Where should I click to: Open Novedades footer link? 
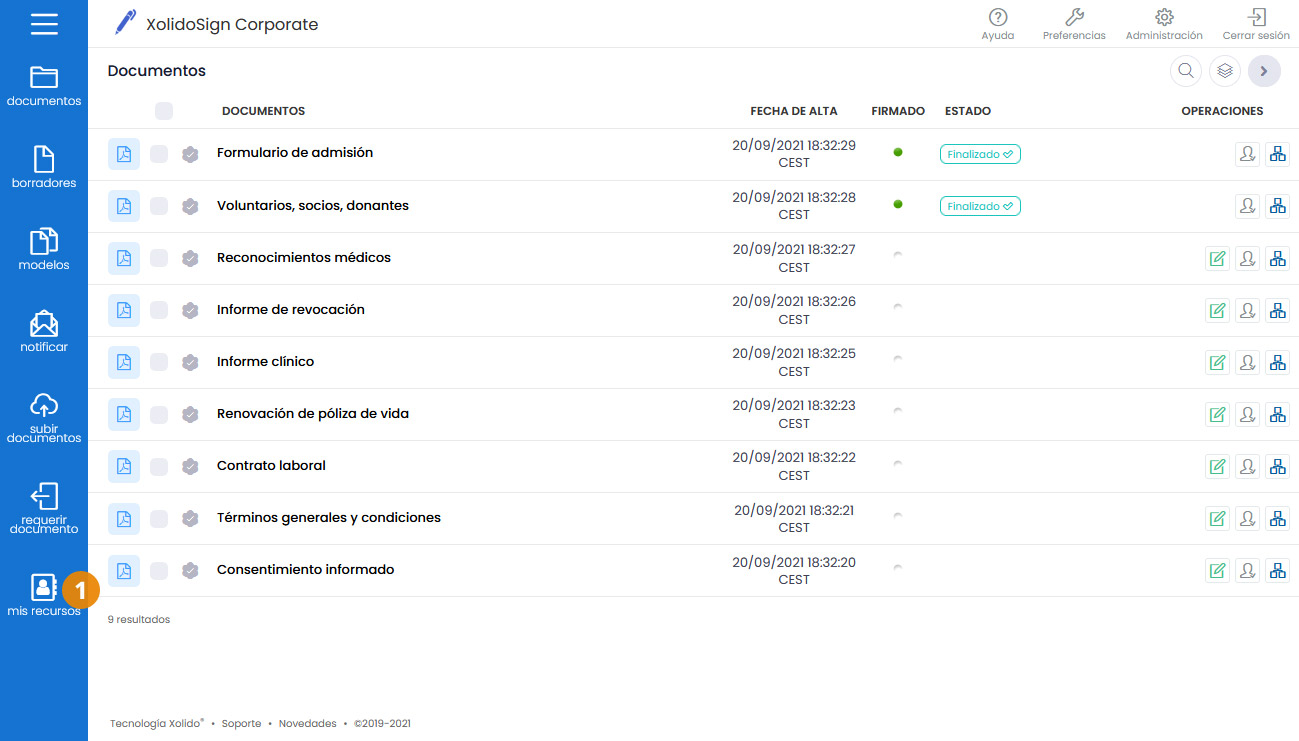307,724
